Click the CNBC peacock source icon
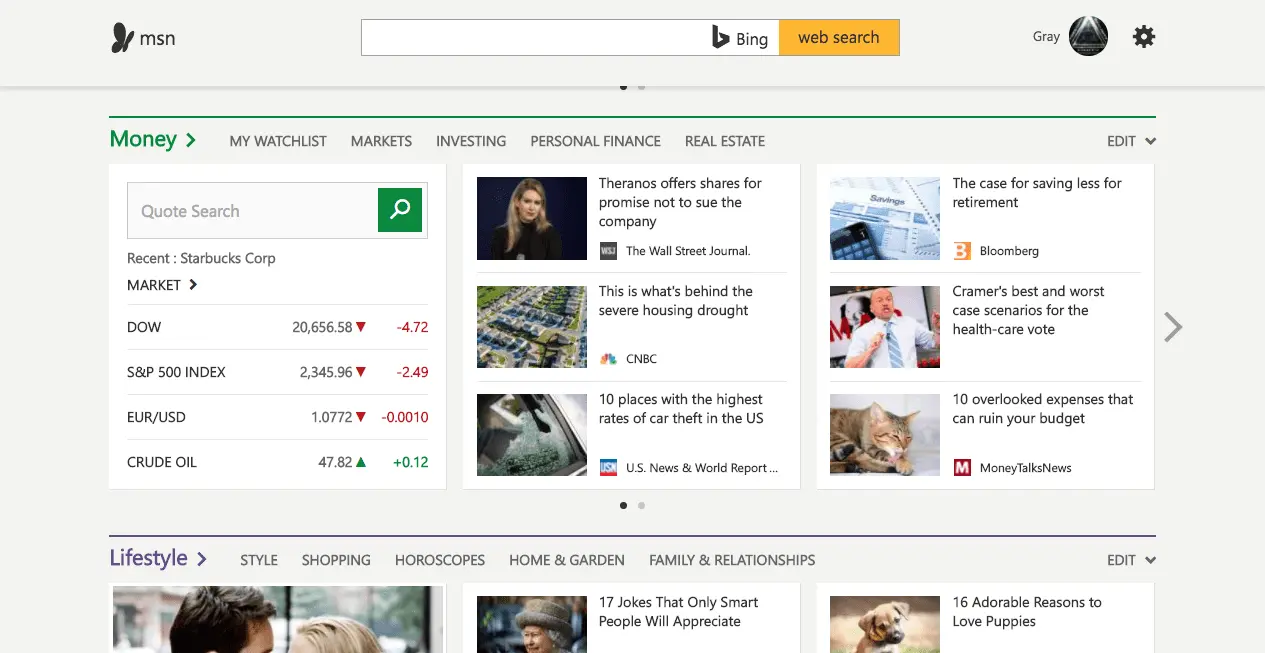This screenshot has width=1265, height=653. tap(608, 359)
